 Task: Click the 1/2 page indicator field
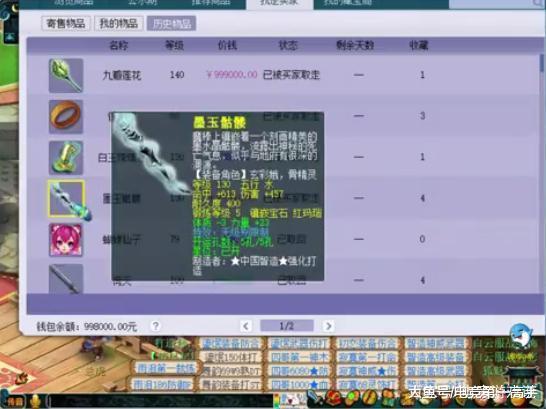click(x=287, y=326)
